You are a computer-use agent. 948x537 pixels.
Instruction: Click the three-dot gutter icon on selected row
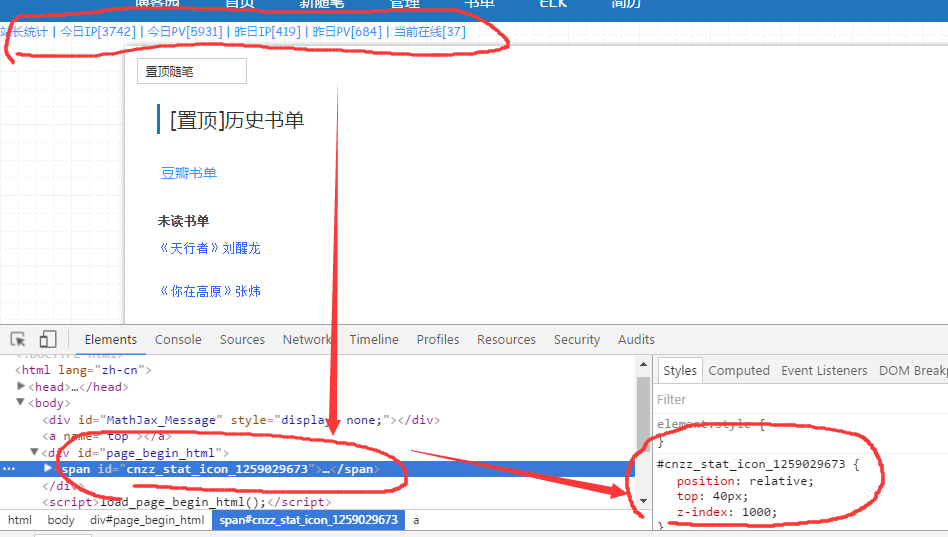[9, 469]
